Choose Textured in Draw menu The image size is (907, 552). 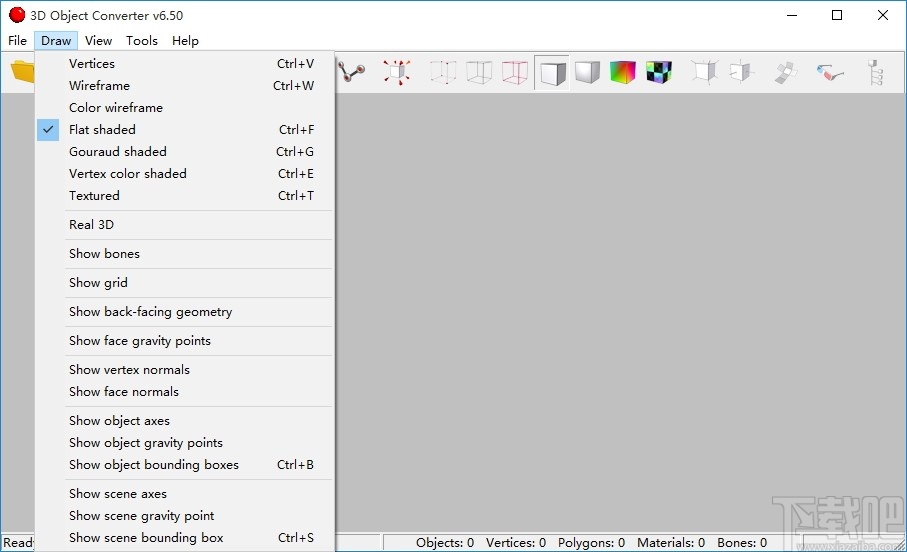click(185, 196)
